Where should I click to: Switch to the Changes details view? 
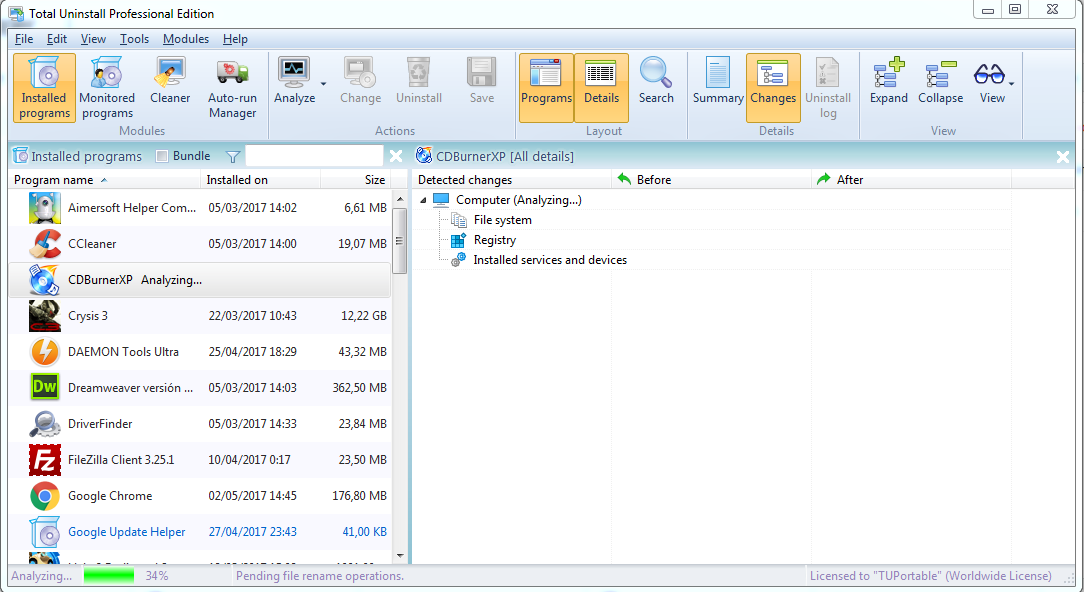(773, 88)
